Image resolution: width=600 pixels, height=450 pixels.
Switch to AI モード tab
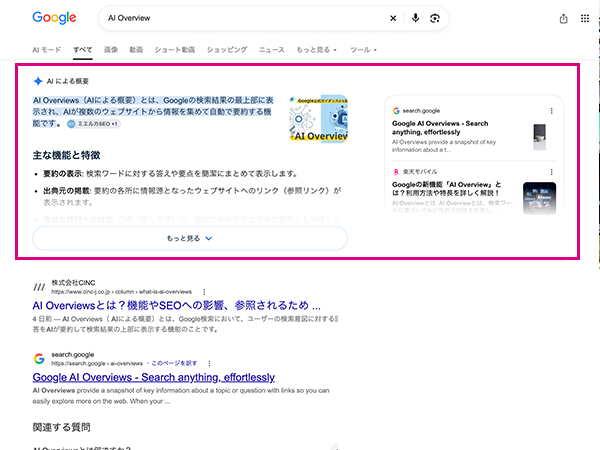point(46,50)
